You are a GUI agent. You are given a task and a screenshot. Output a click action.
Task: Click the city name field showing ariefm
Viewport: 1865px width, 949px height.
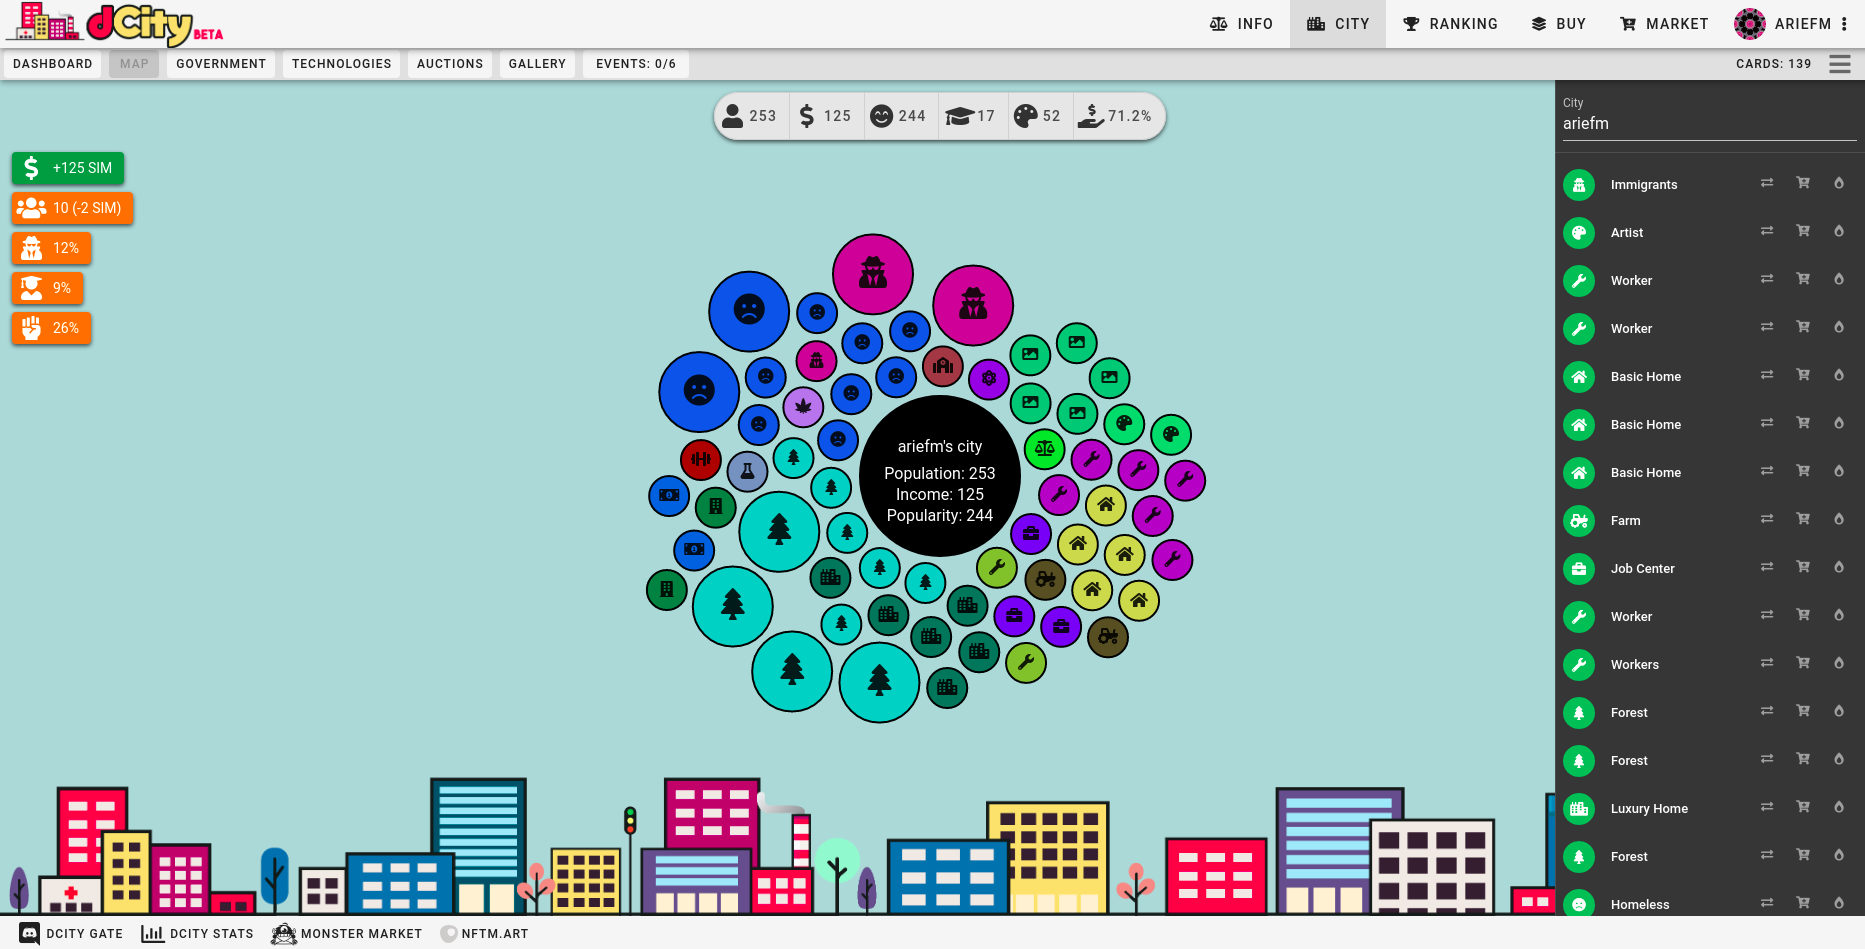[1710, 123]
